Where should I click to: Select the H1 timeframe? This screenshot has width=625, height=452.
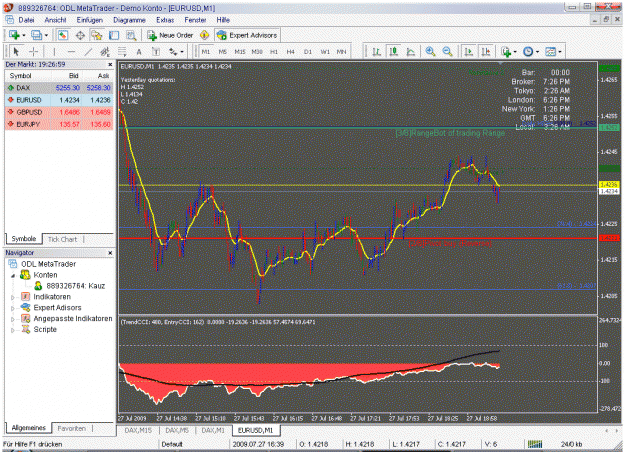(x=274, y=51)
